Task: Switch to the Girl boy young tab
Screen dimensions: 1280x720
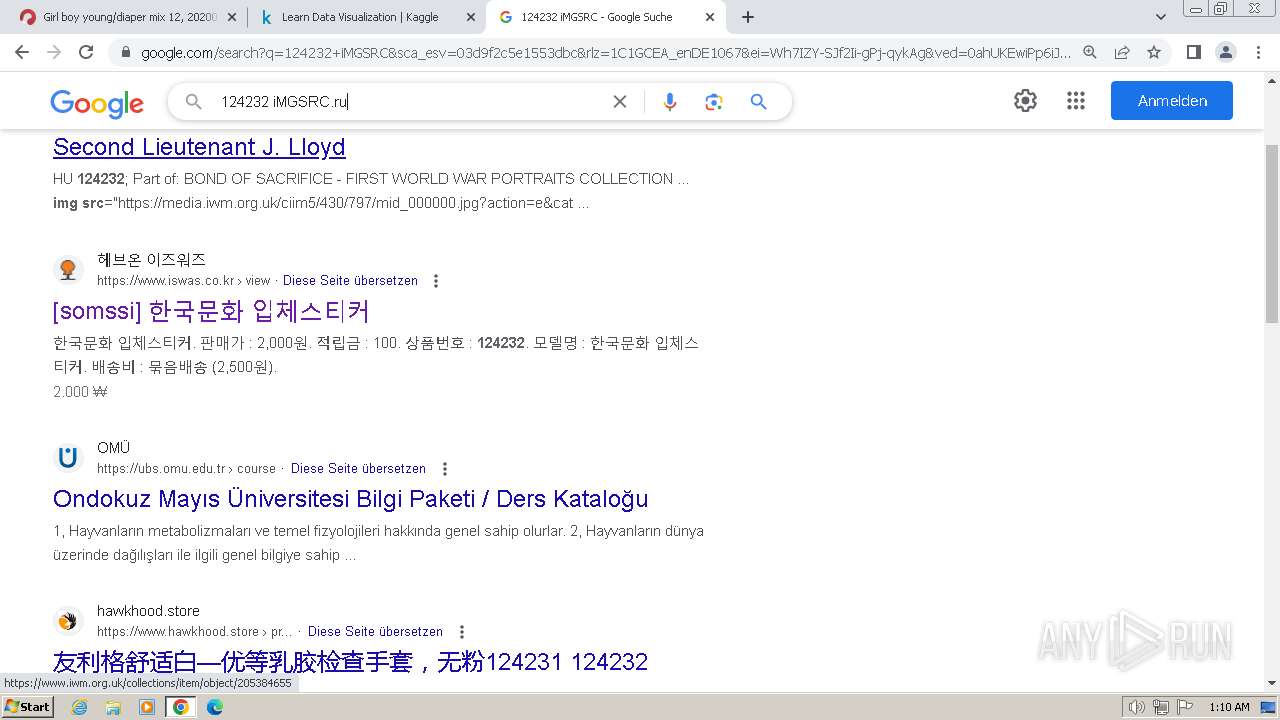Action: tap(128, 17)
